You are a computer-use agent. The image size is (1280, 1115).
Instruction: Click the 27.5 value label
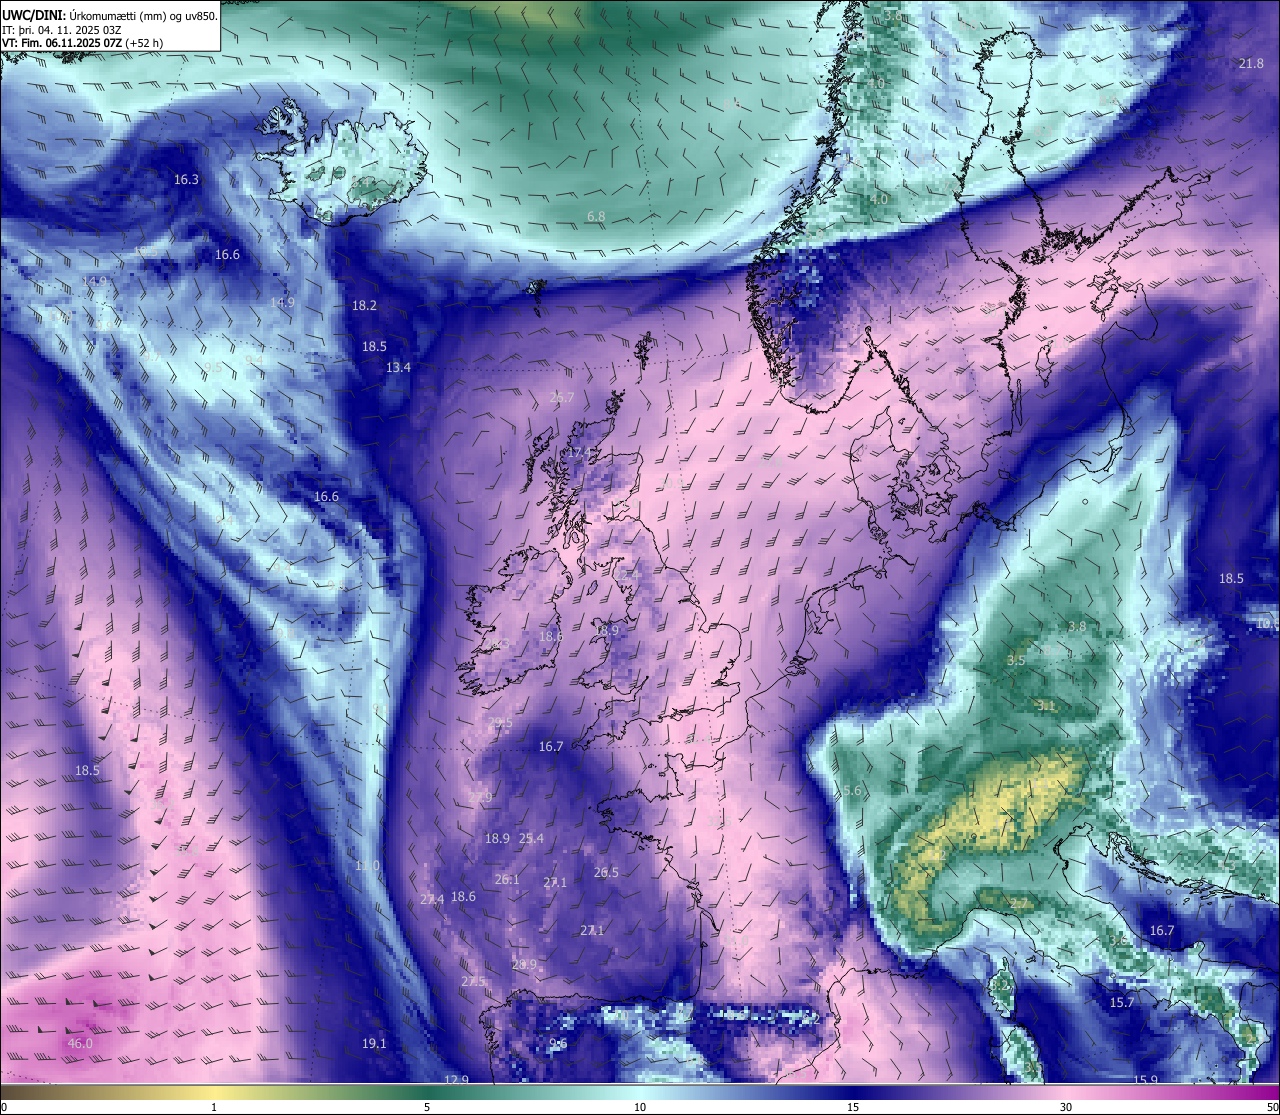[x=473, y=982]
